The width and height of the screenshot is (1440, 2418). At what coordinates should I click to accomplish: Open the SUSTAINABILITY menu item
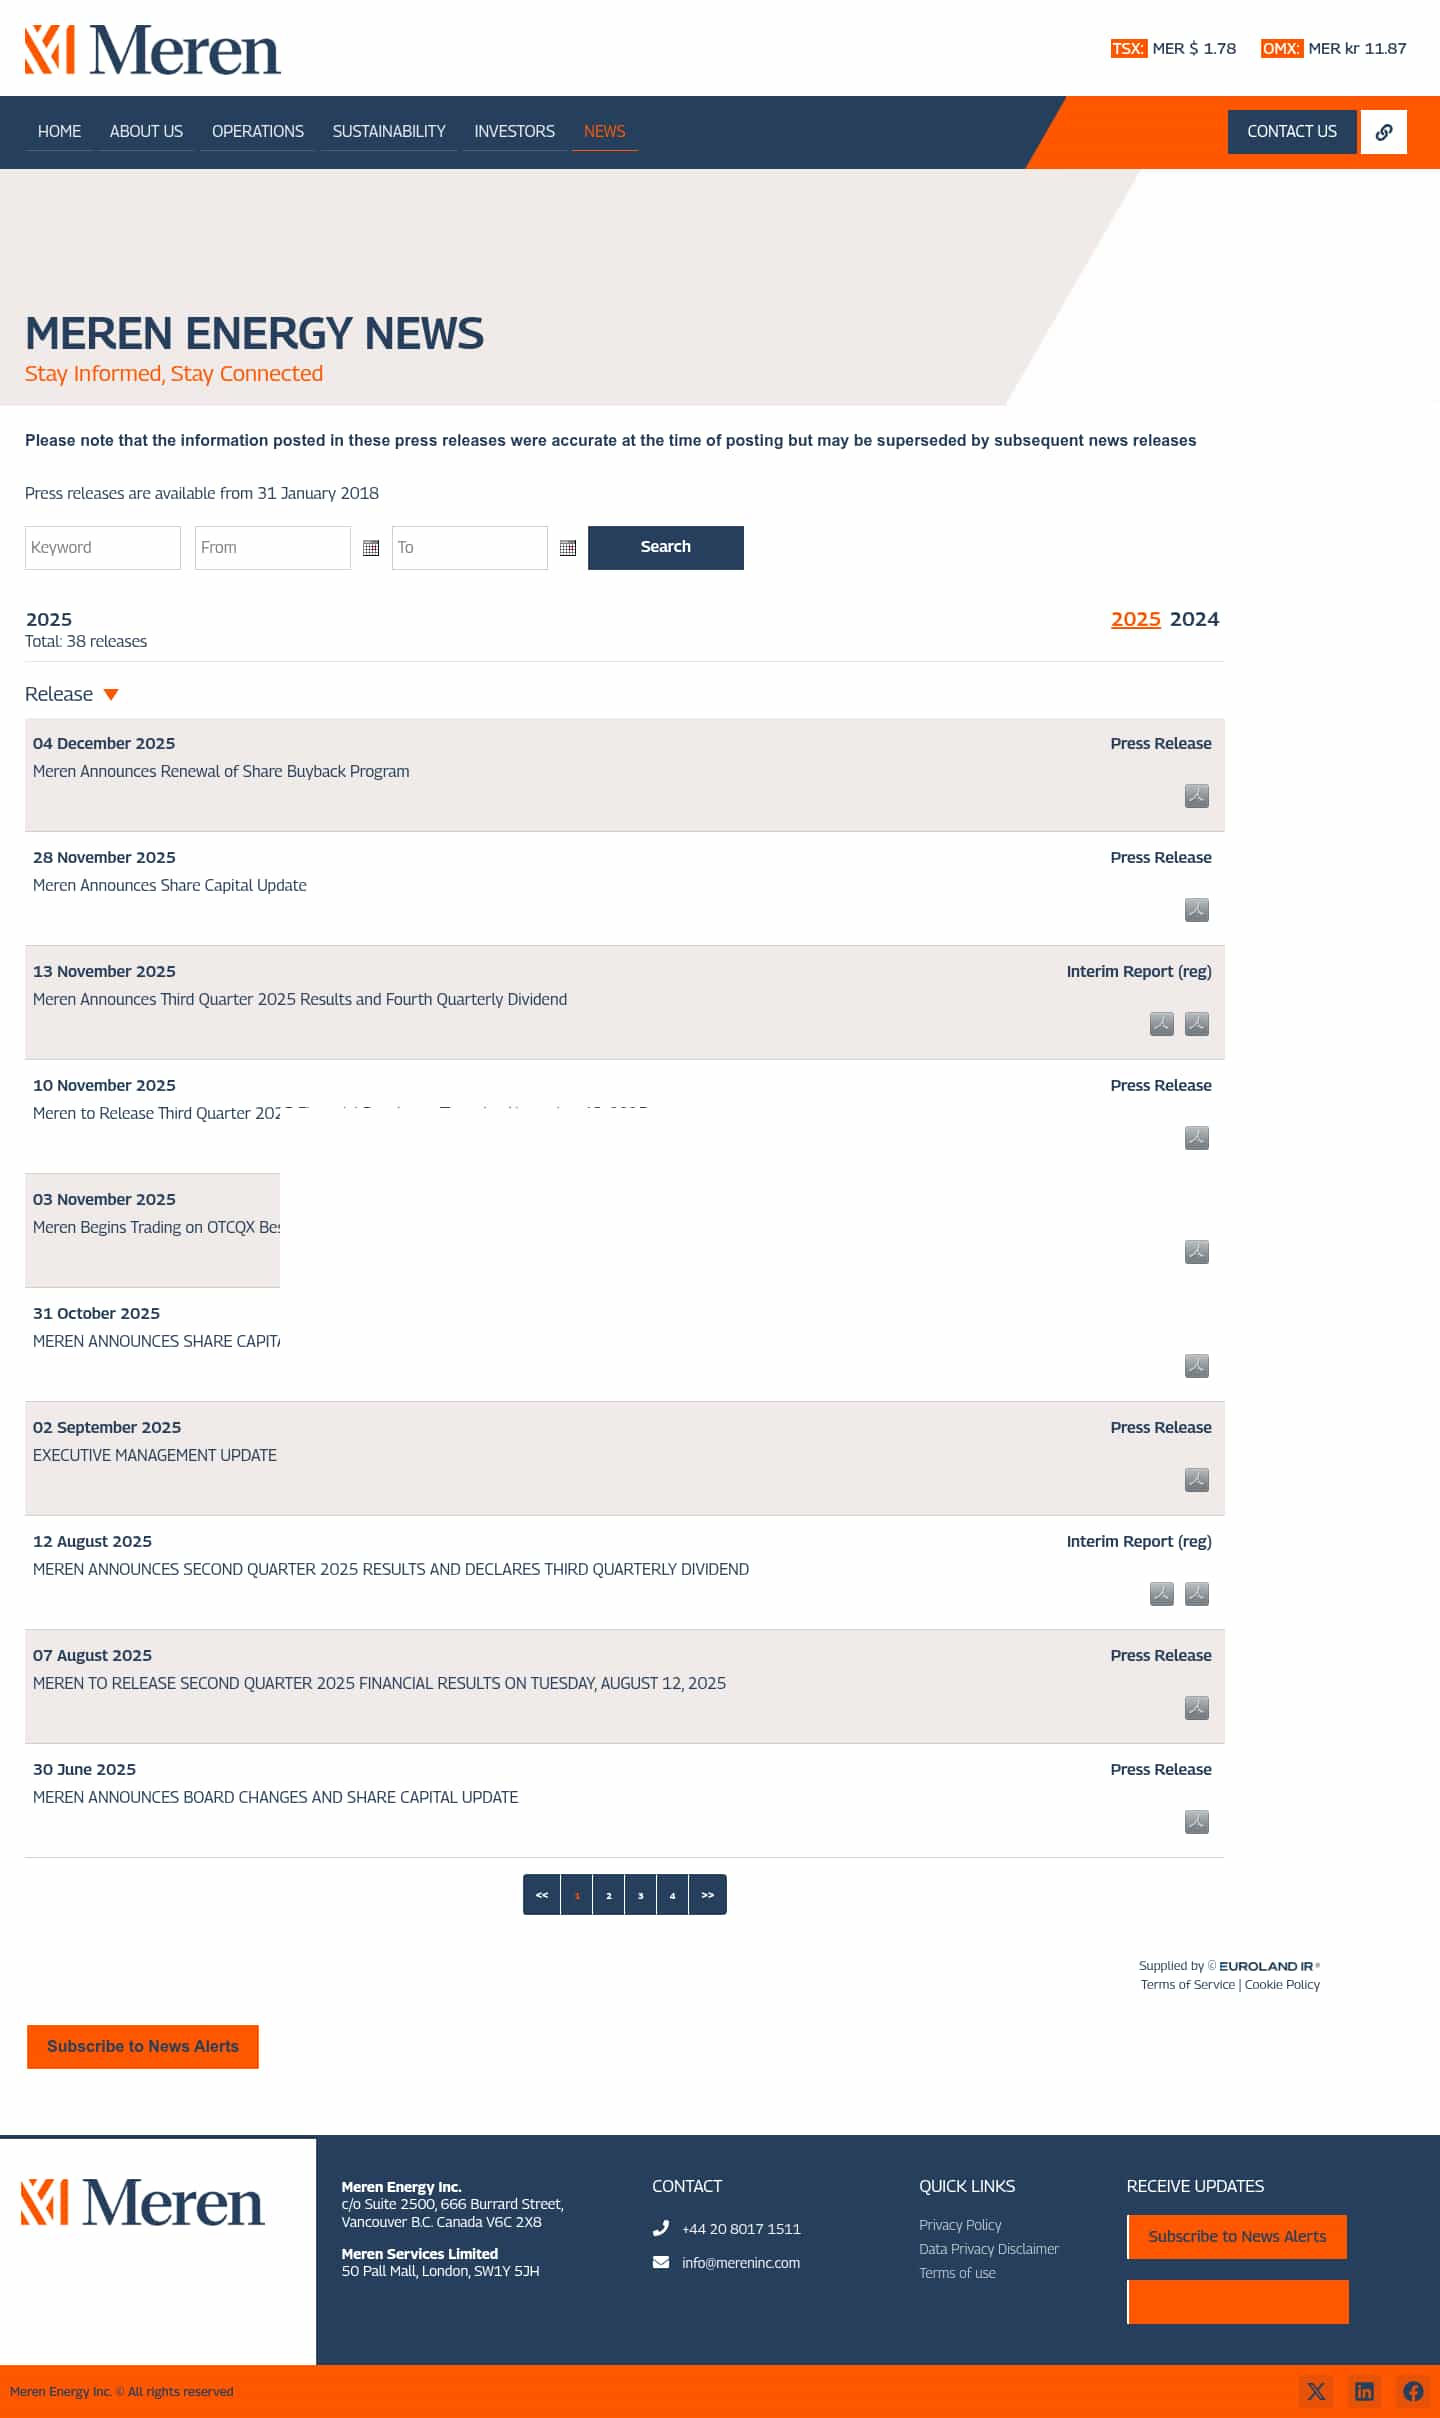point(388,131)
